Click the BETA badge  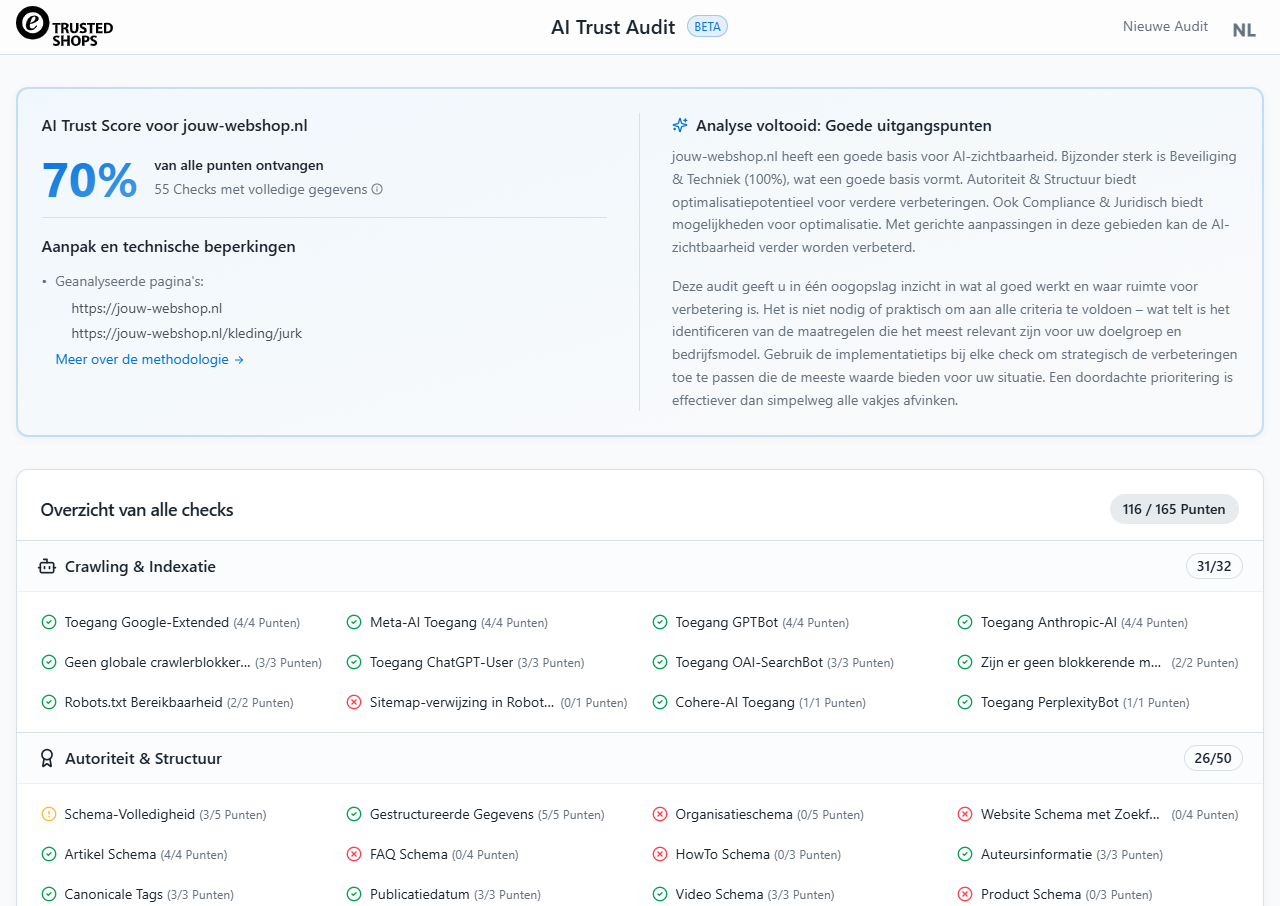[x=707, y=27]
